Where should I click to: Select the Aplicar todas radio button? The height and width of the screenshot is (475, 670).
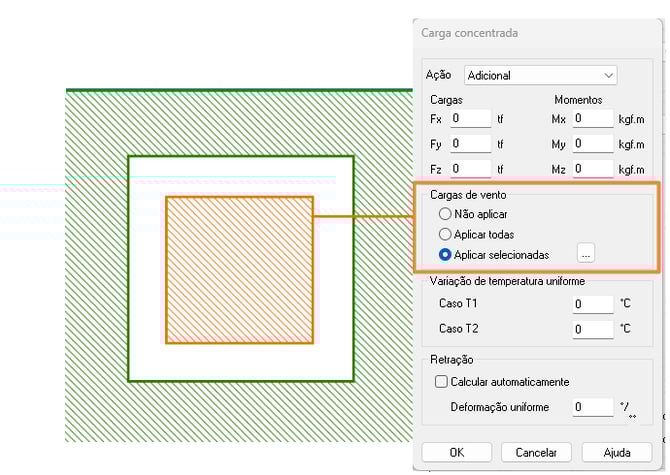(x=446, y=234)
